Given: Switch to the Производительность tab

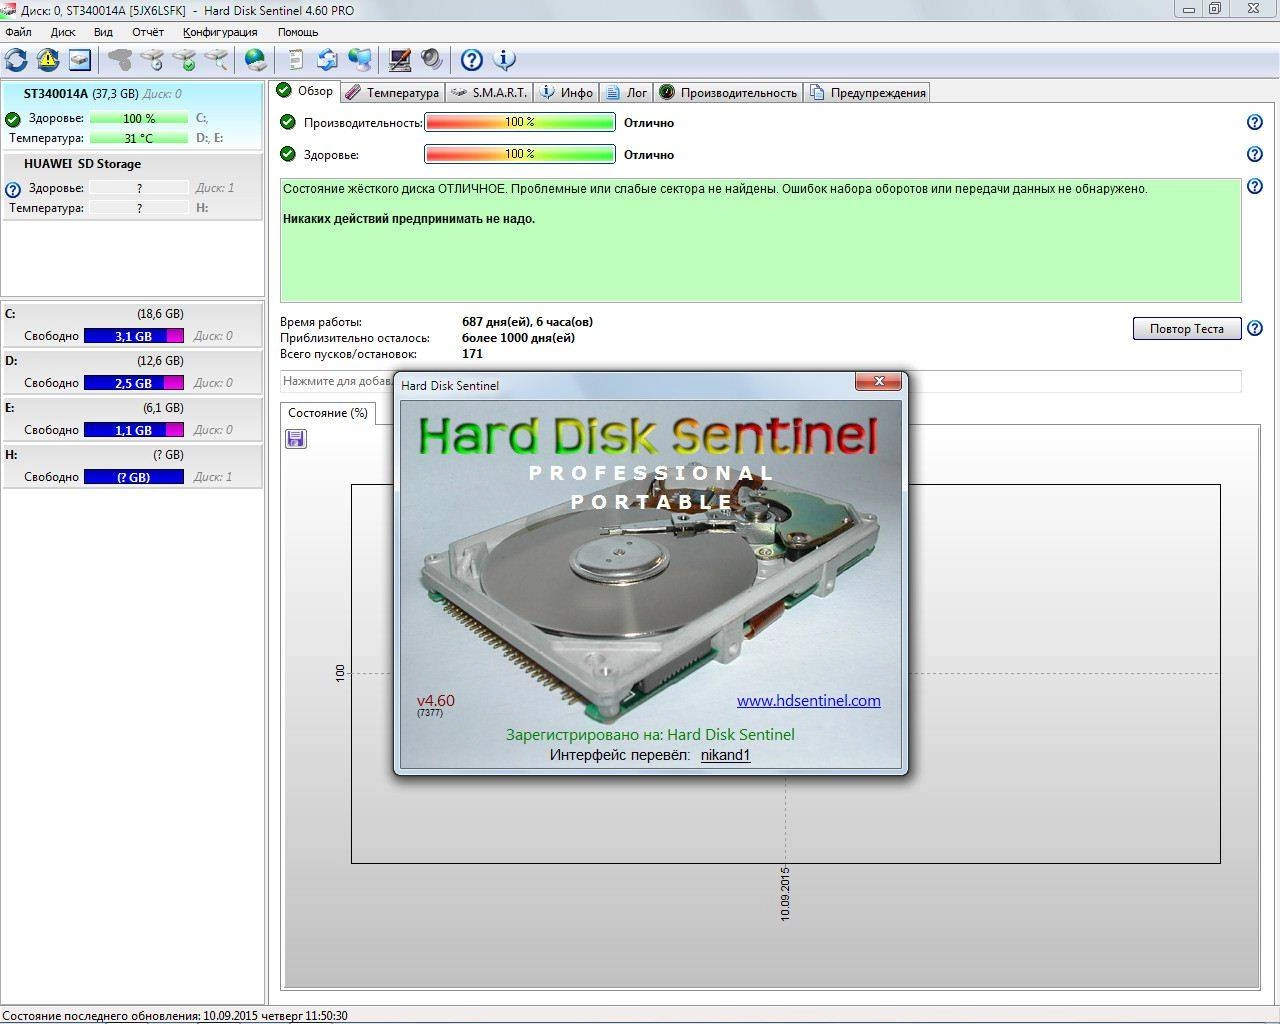Looking at the screenshot, I should point(728,93).
